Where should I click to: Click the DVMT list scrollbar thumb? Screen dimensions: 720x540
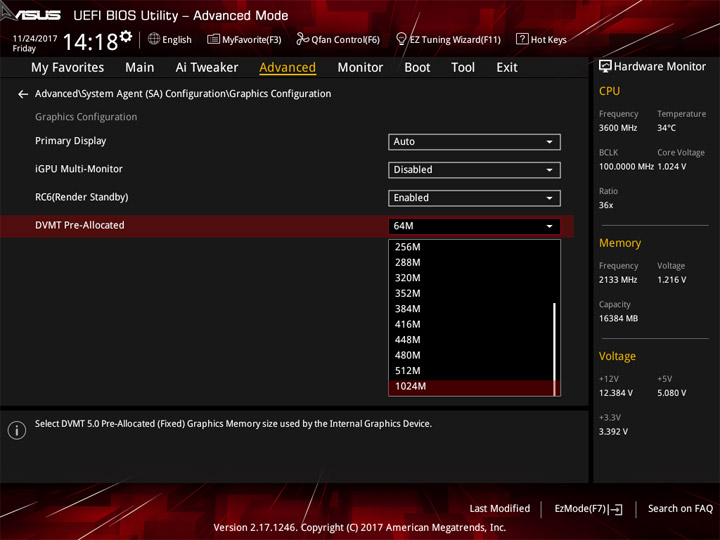(x=555, y=349)
